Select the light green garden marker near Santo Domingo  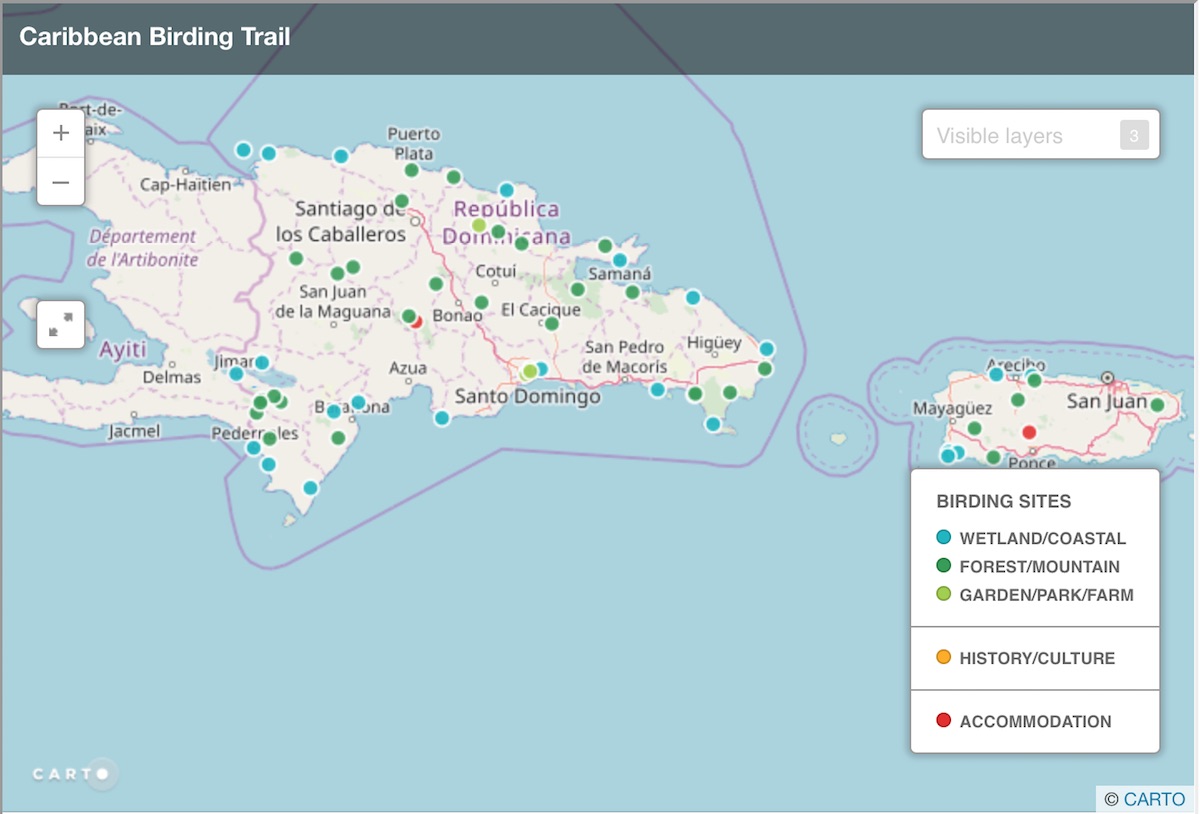(x=529, y=372)
